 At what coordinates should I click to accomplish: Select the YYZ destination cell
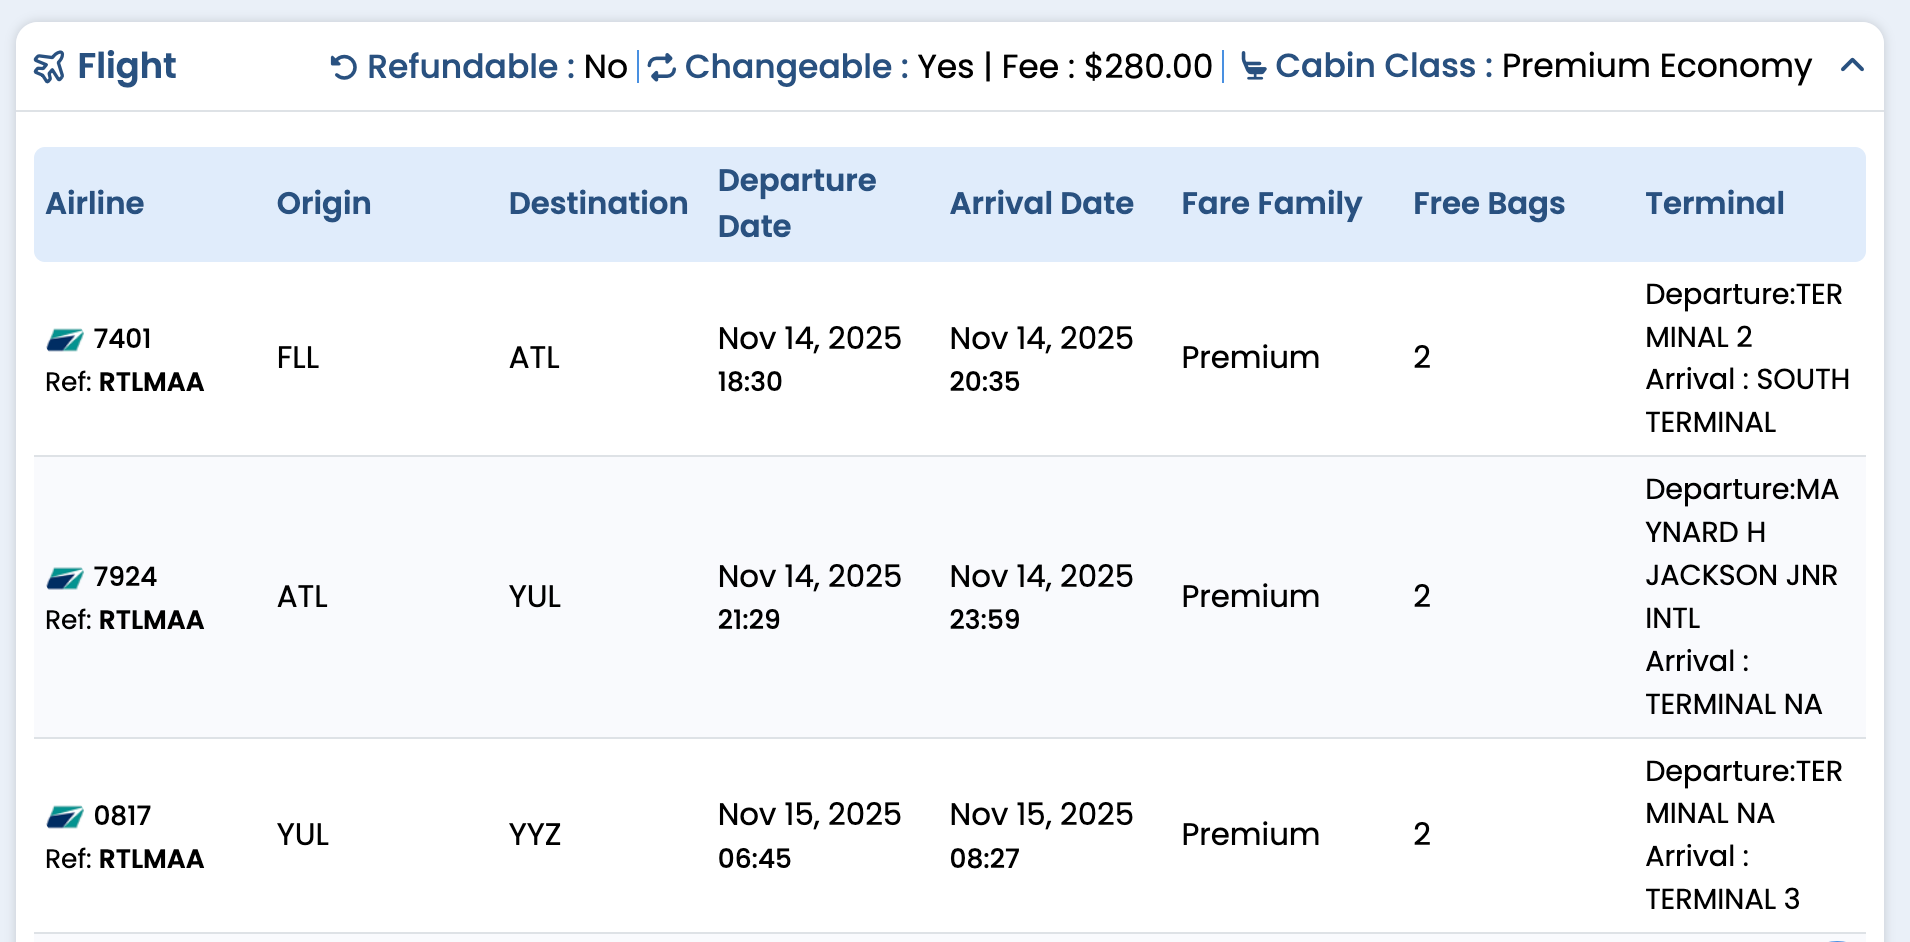[x=535, y=834]
